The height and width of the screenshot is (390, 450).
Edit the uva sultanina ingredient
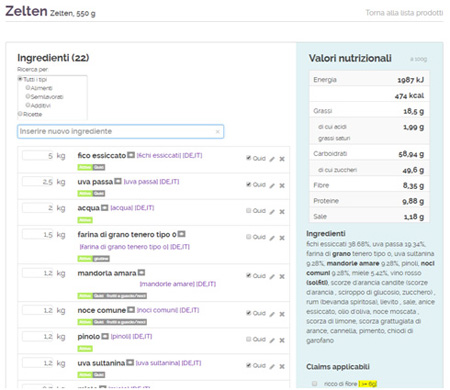click(x=272, y=367)
